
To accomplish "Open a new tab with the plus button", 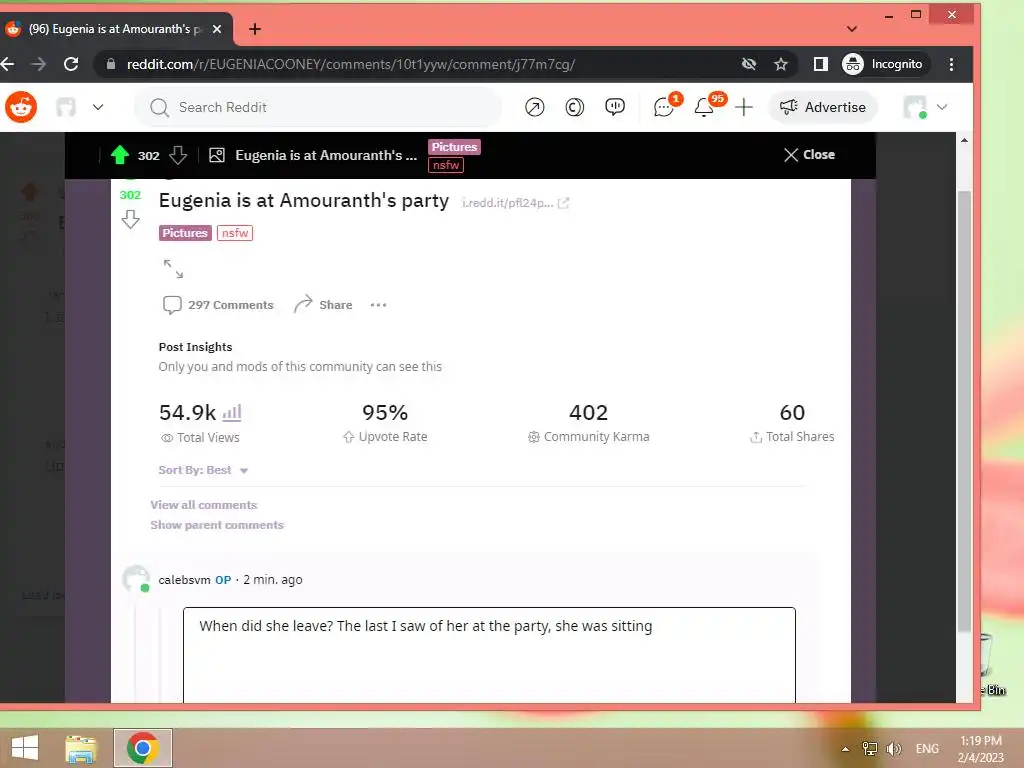I will click(x=255, y=29).
